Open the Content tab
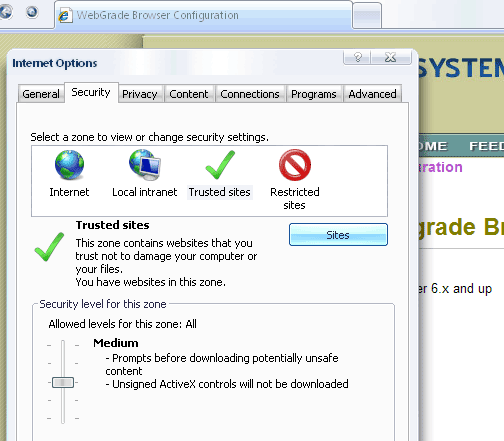 tap(189, 94)
